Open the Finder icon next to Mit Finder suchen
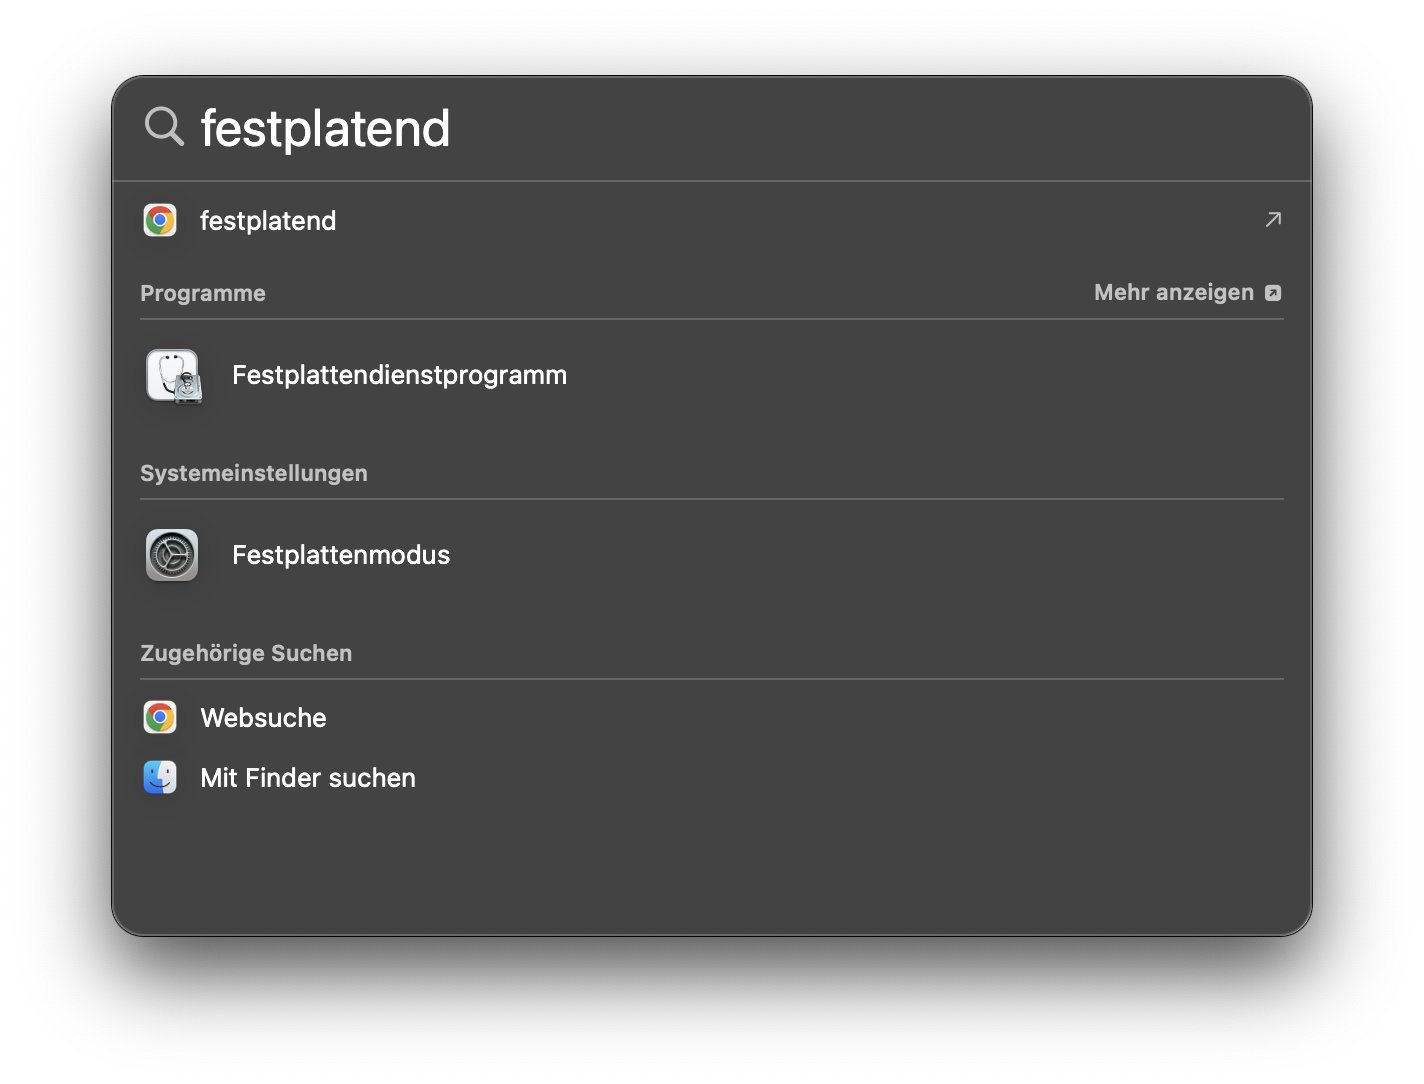 point(160,777)
